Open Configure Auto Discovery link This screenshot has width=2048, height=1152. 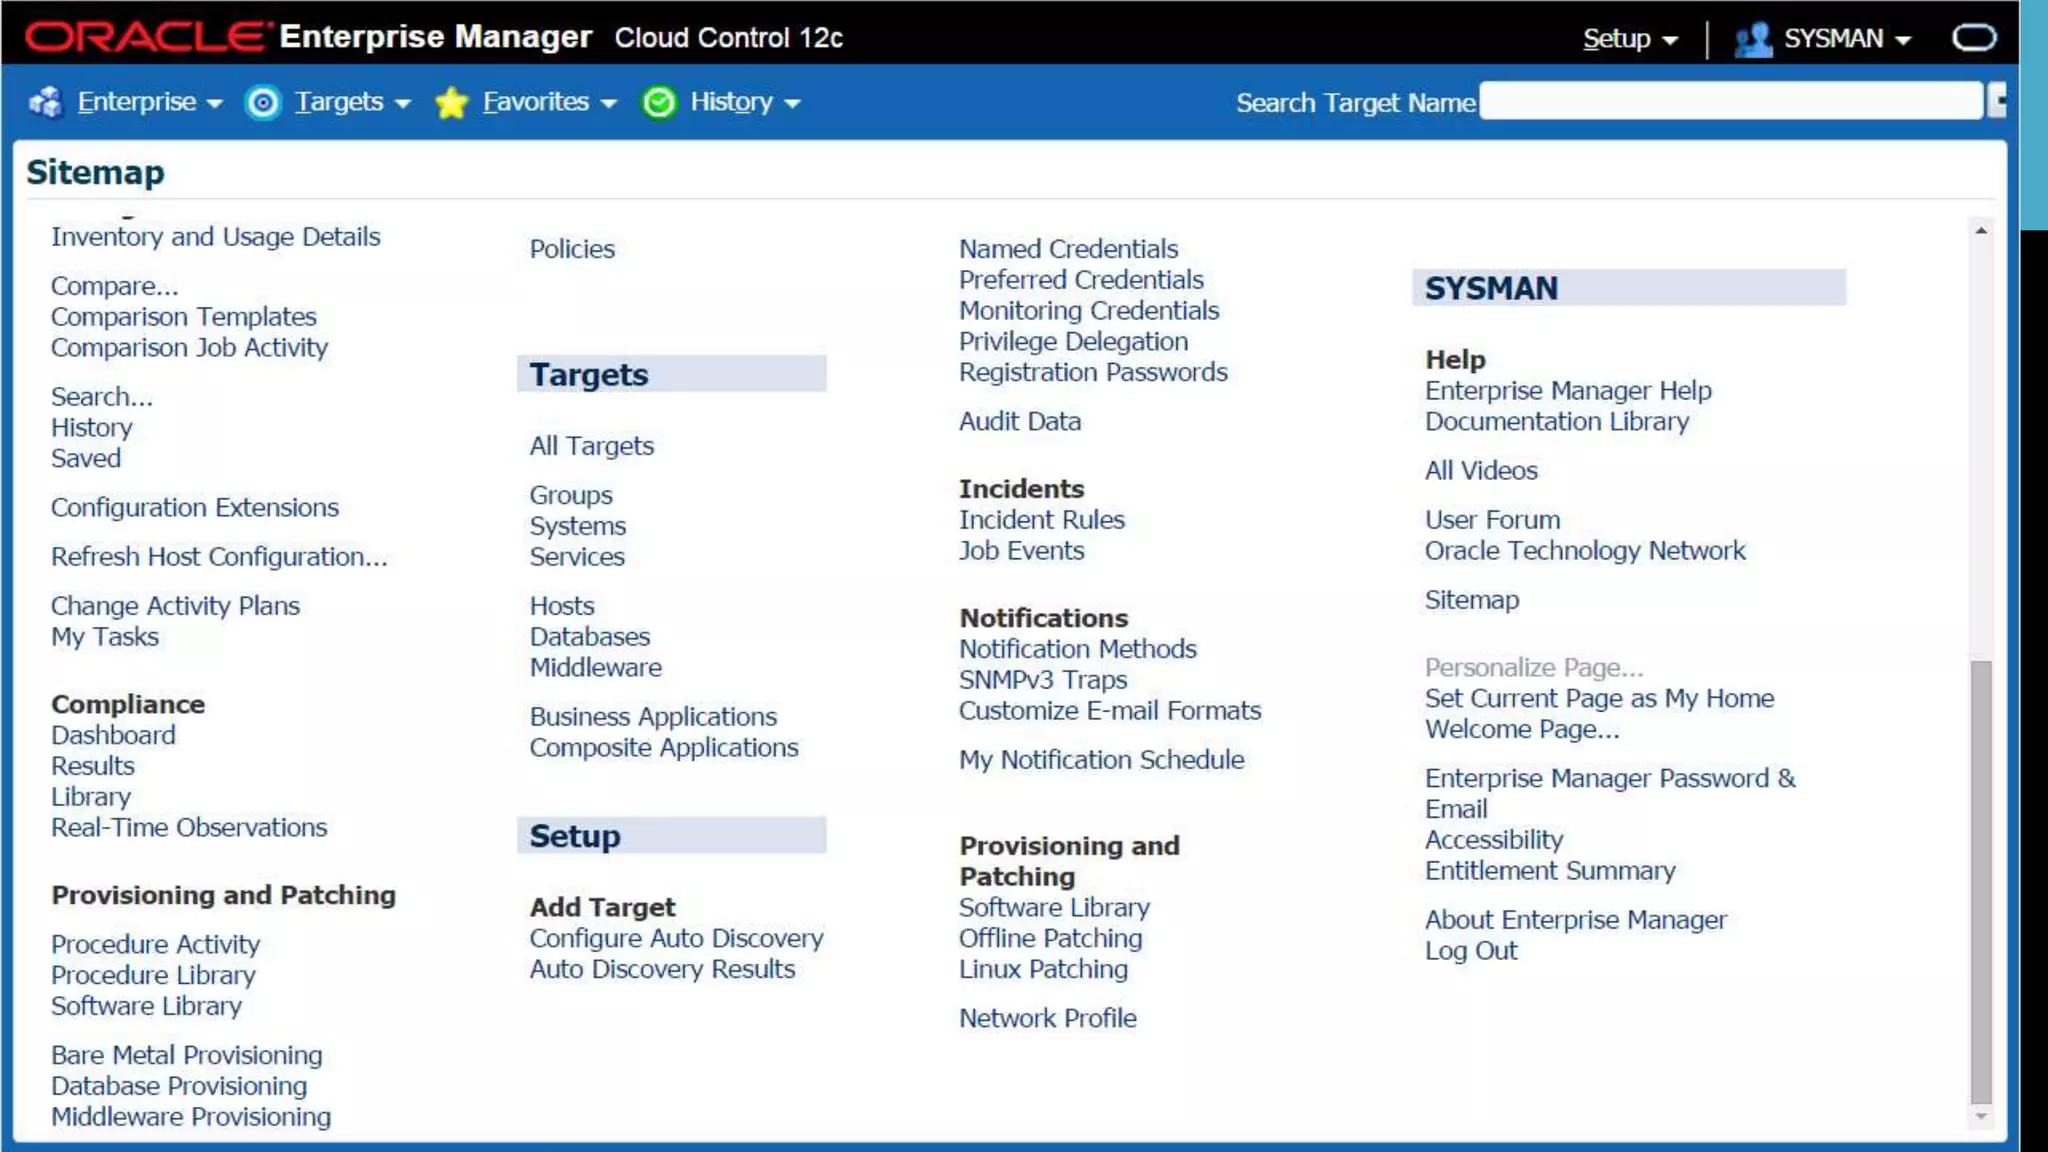click(x=676, y=939)
